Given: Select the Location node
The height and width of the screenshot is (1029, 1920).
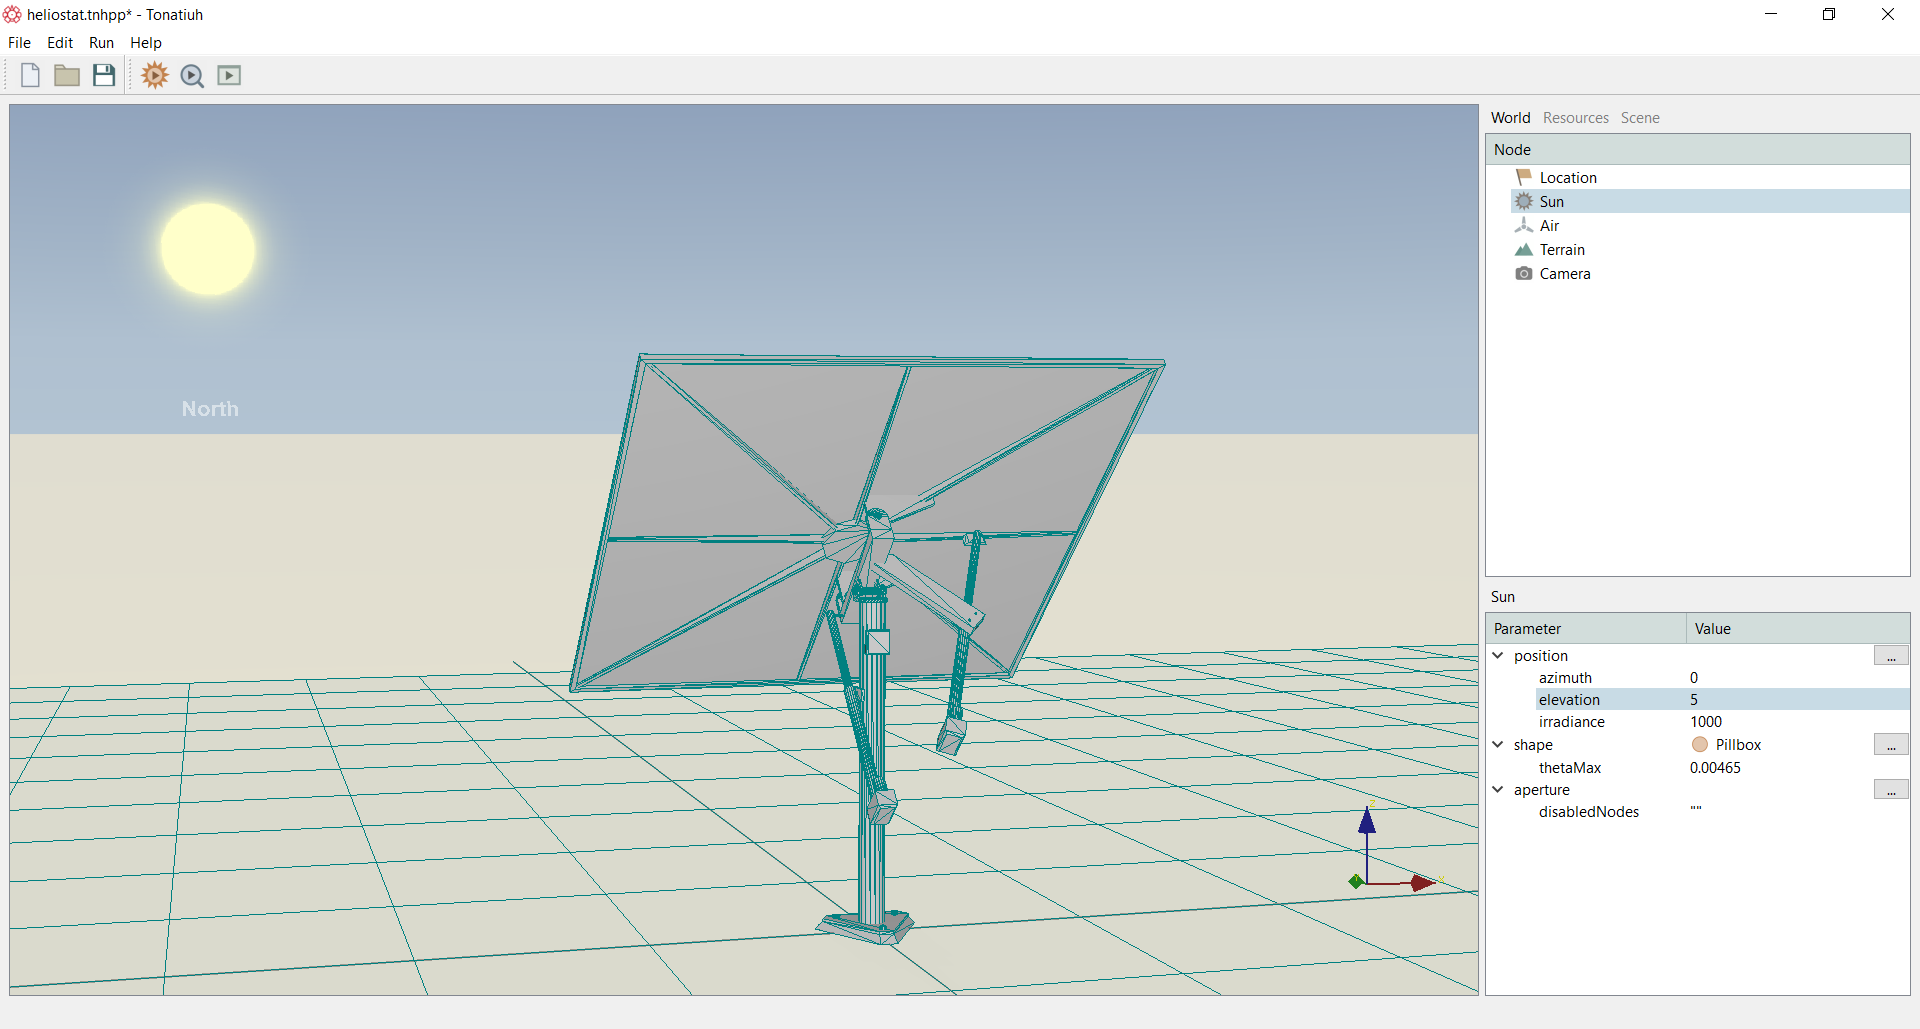Looking at the screenshot, I should [x=1568, y=177].
